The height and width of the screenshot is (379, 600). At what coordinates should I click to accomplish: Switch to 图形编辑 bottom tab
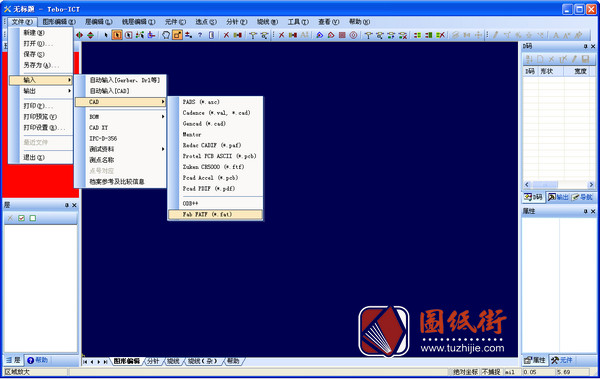click(127, 361)
